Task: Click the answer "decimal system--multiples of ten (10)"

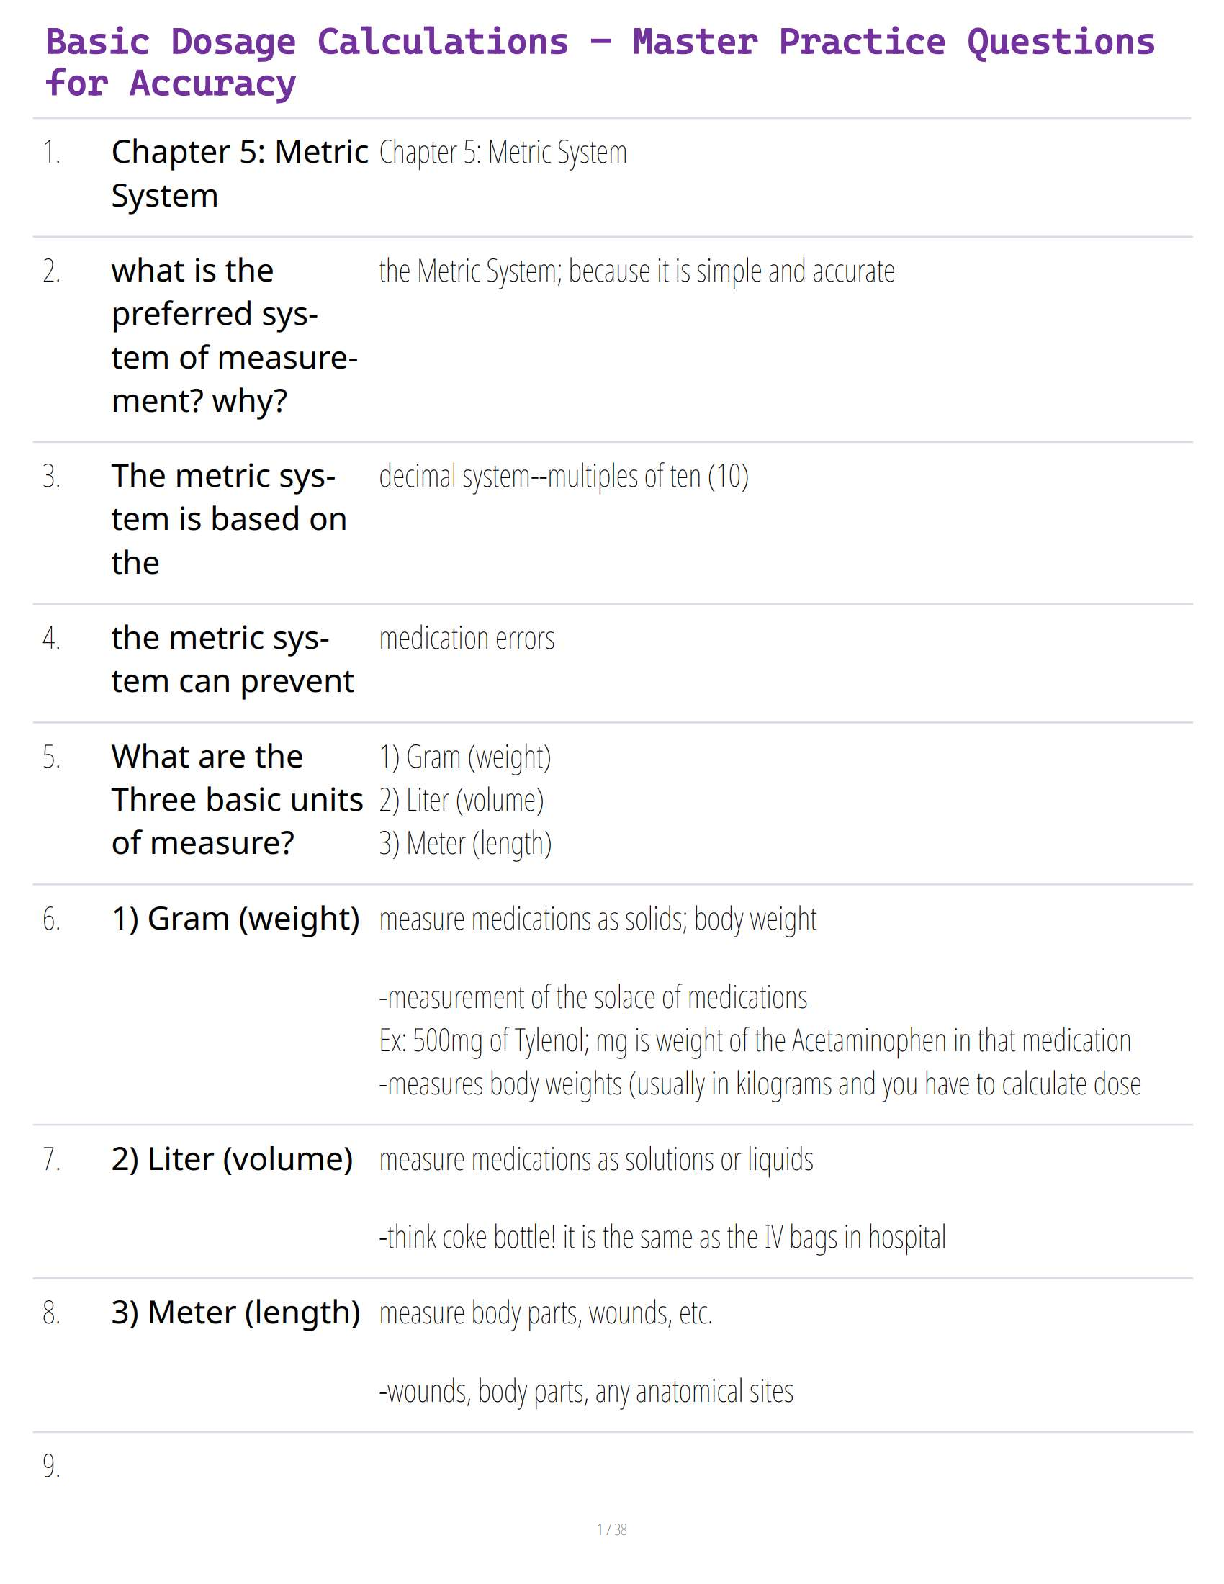Action: [563, 477]
